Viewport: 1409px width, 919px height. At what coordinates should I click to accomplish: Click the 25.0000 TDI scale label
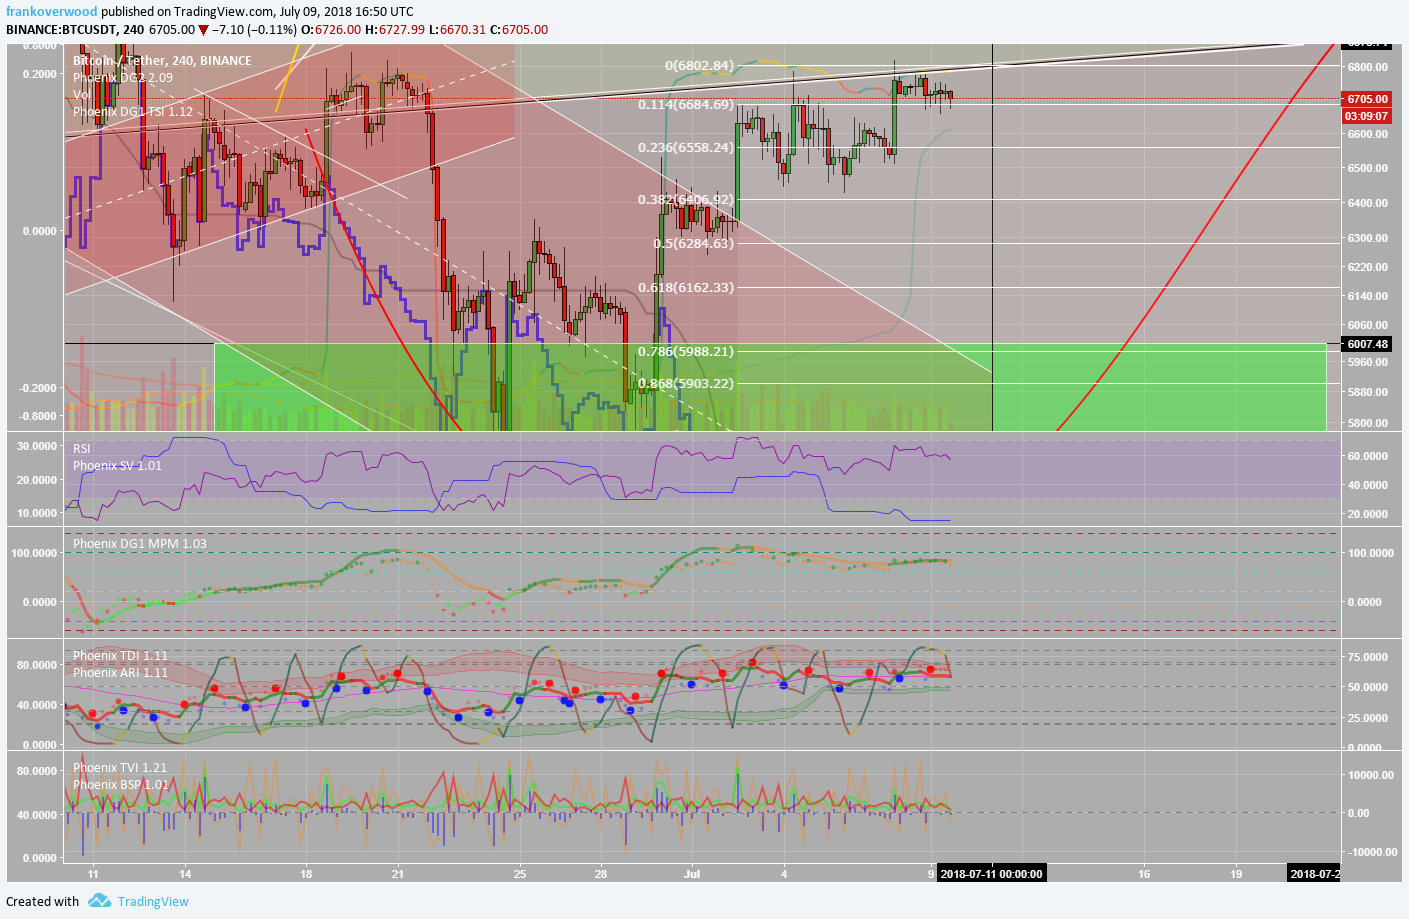coord(1367,718)
